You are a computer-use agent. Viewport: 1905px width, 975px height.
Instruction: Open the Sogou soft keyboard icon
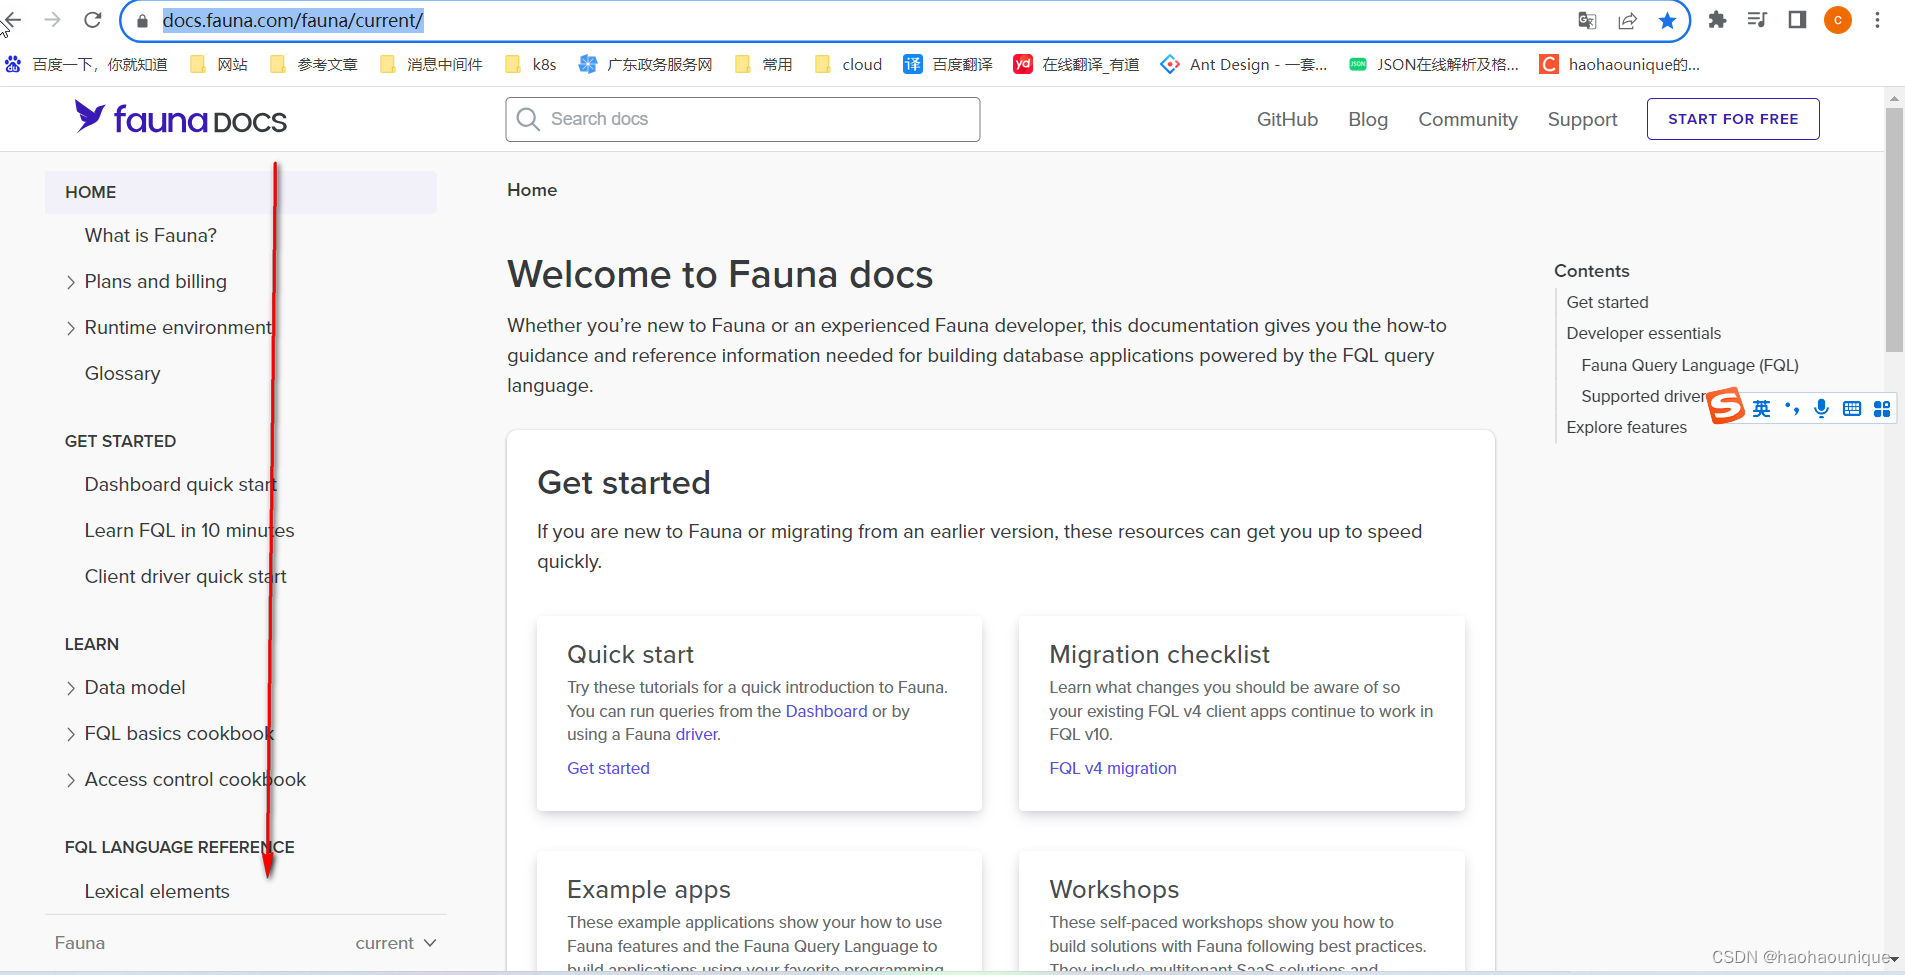point(1852,408)
